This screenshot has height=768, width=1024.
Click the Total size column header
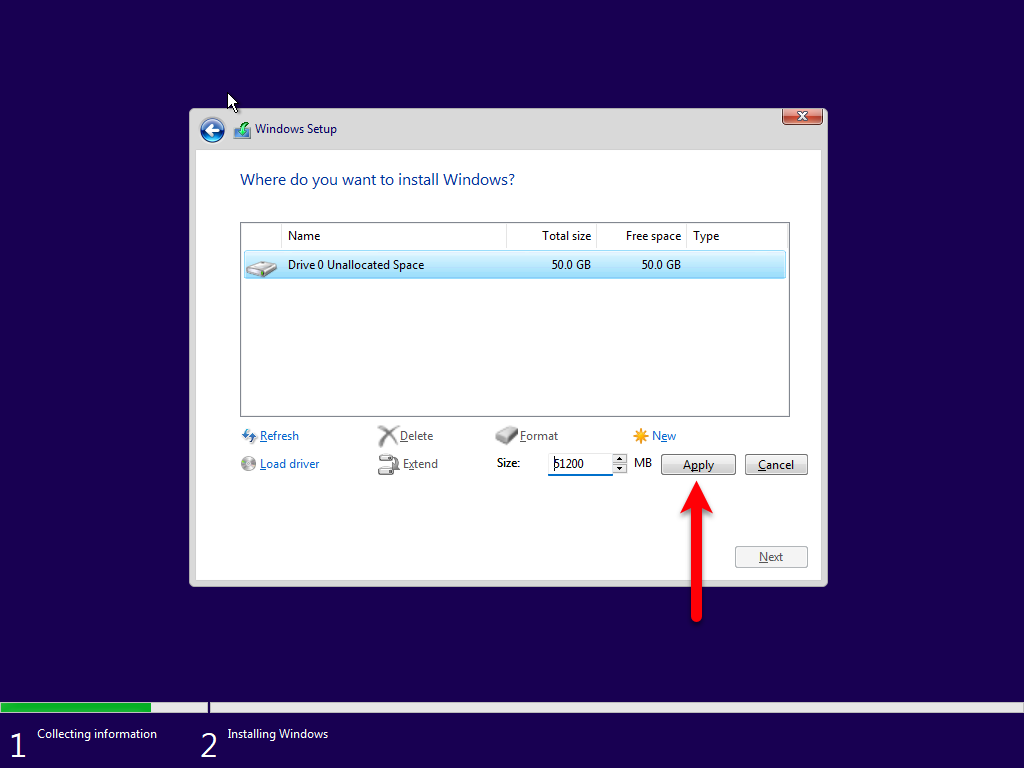[552, 236]
